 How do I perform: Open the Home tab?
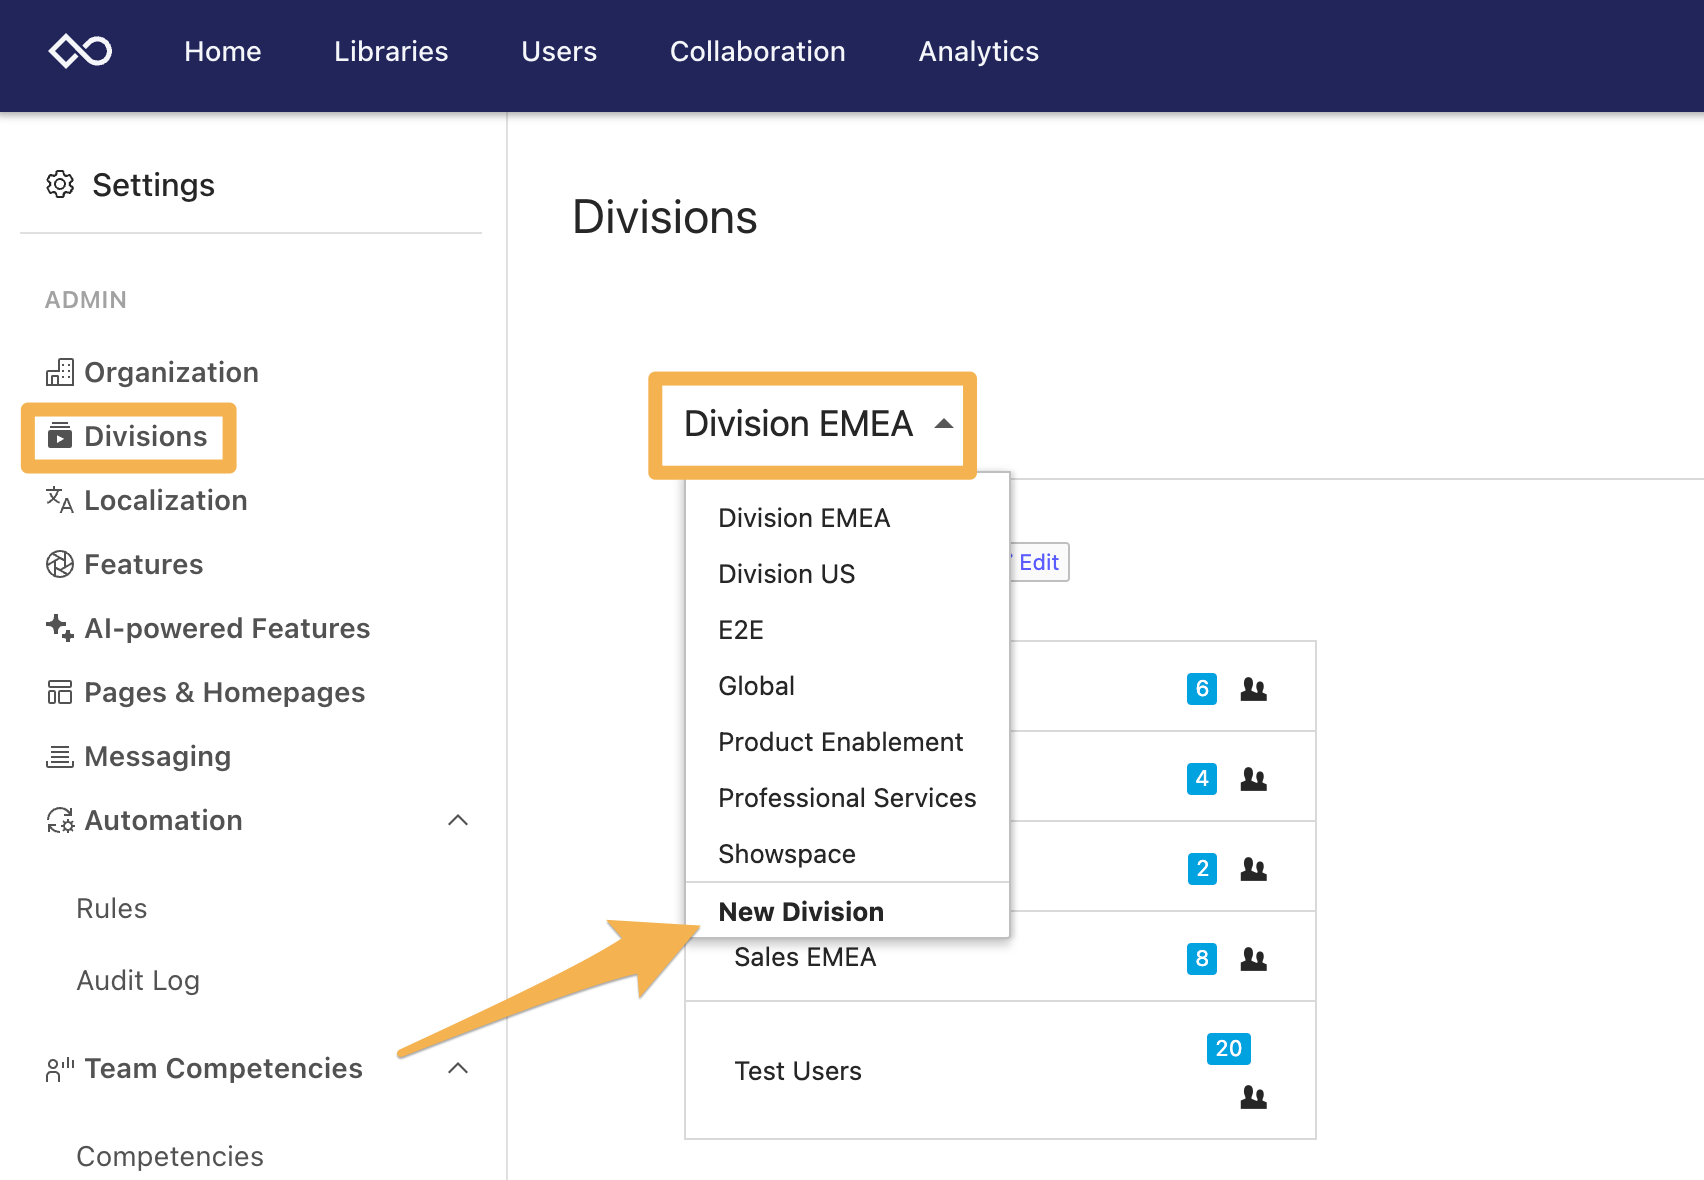[223, 51]
